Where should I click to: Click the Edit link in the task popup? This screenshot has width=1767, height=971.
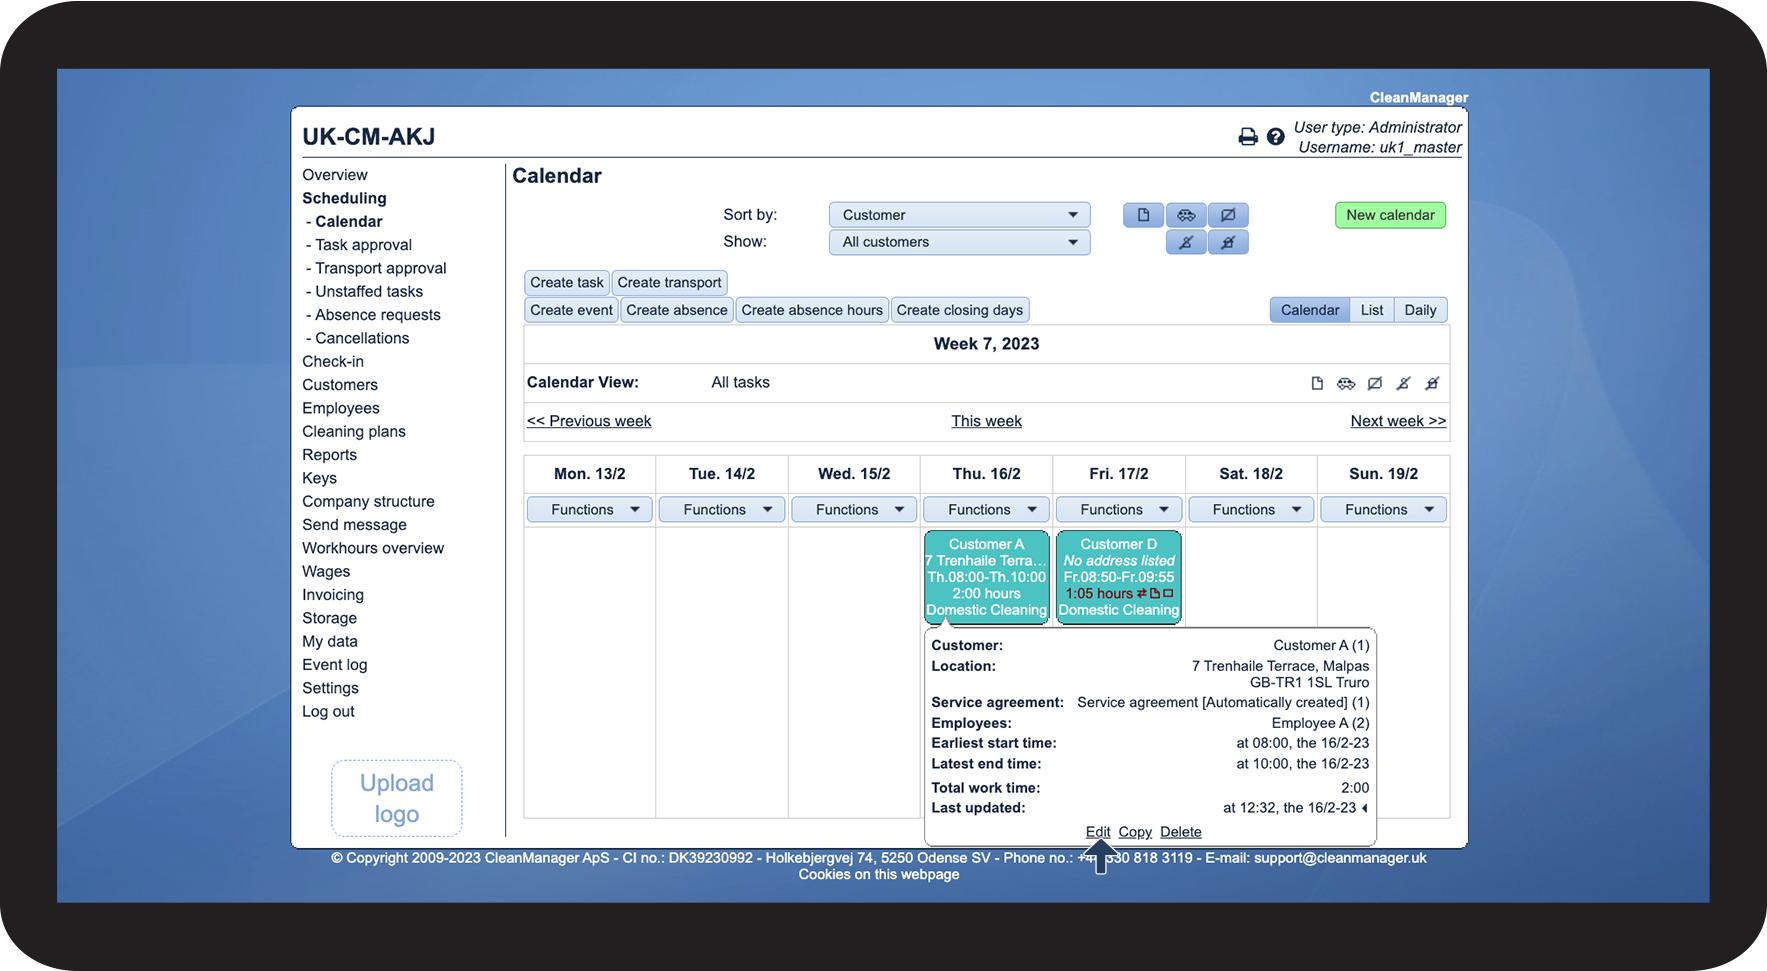point(1097,832)
